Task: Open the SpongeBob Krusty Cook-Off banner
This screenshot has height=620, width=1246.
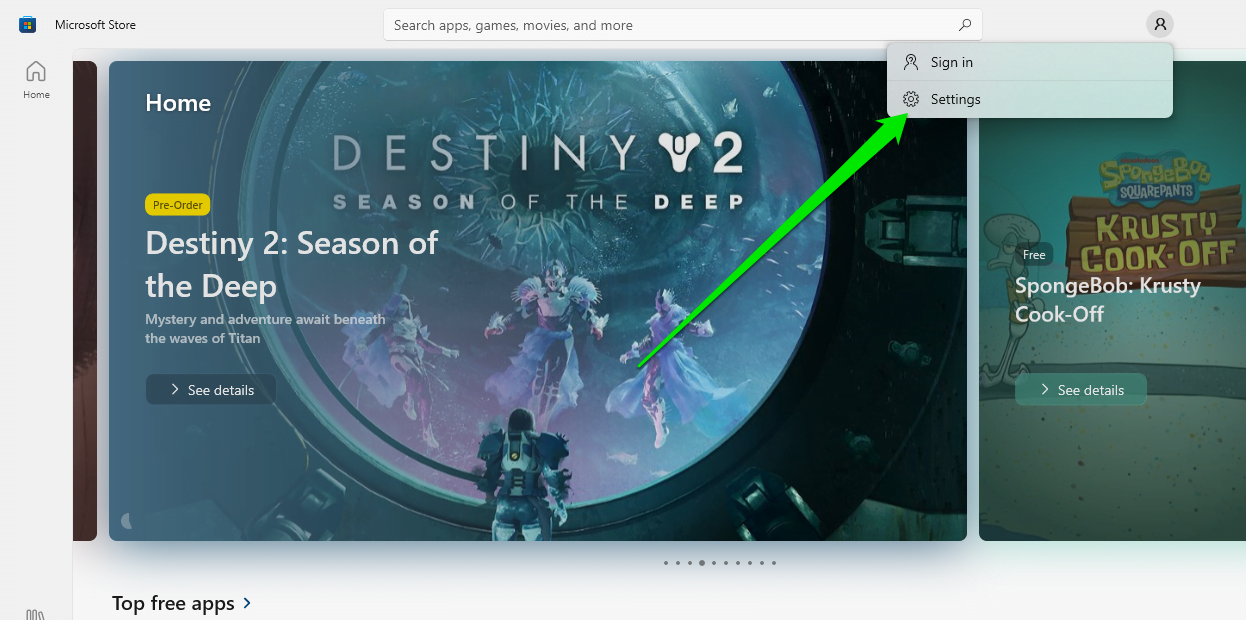Action: 1112,301
